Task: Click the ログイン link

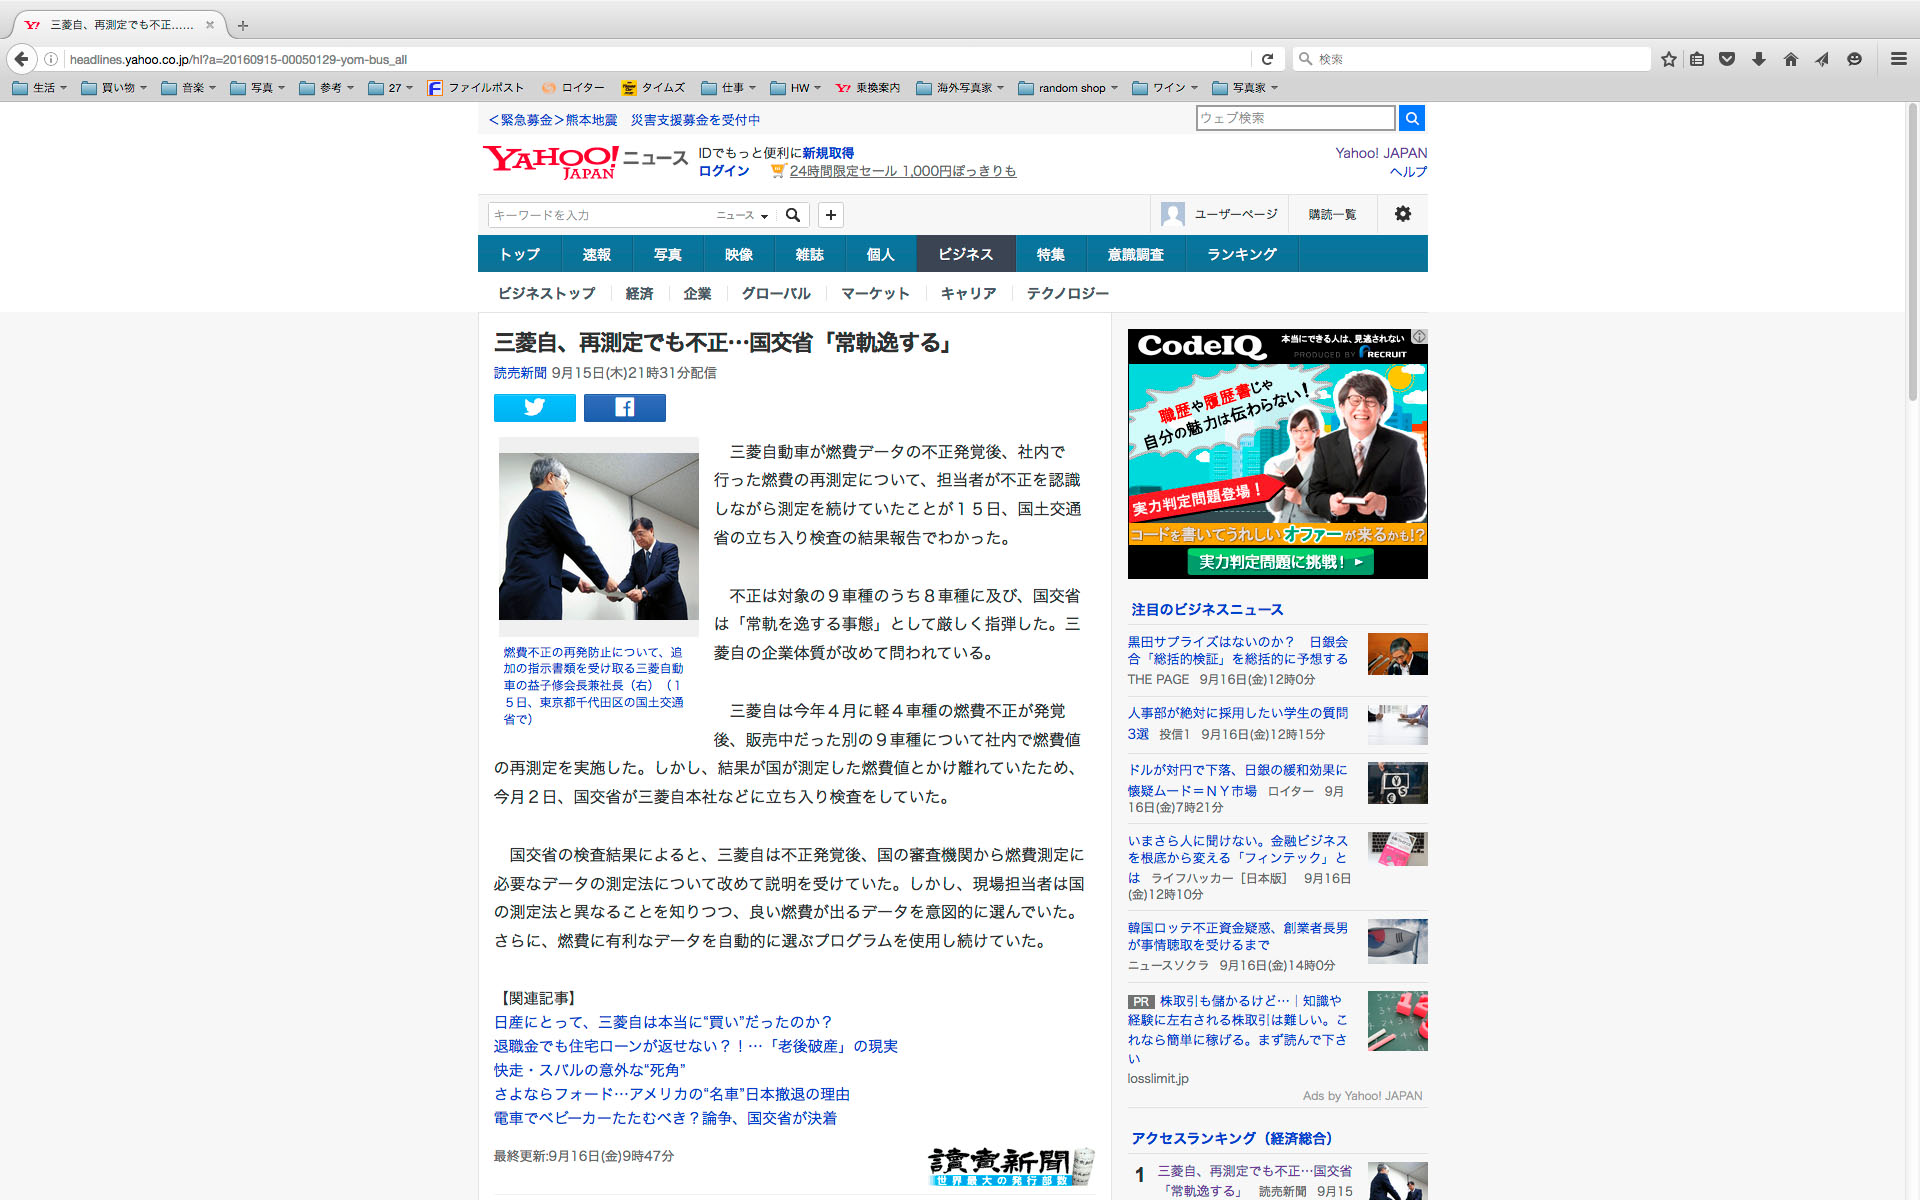Action: (723, 171)
